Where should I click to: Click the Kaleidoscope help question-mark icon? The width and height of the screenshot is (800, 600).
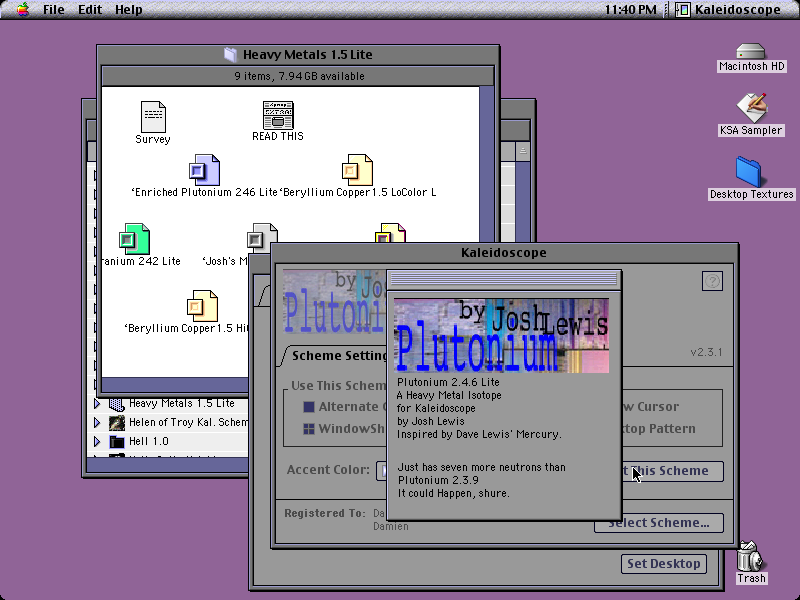(x=712, y=281)
